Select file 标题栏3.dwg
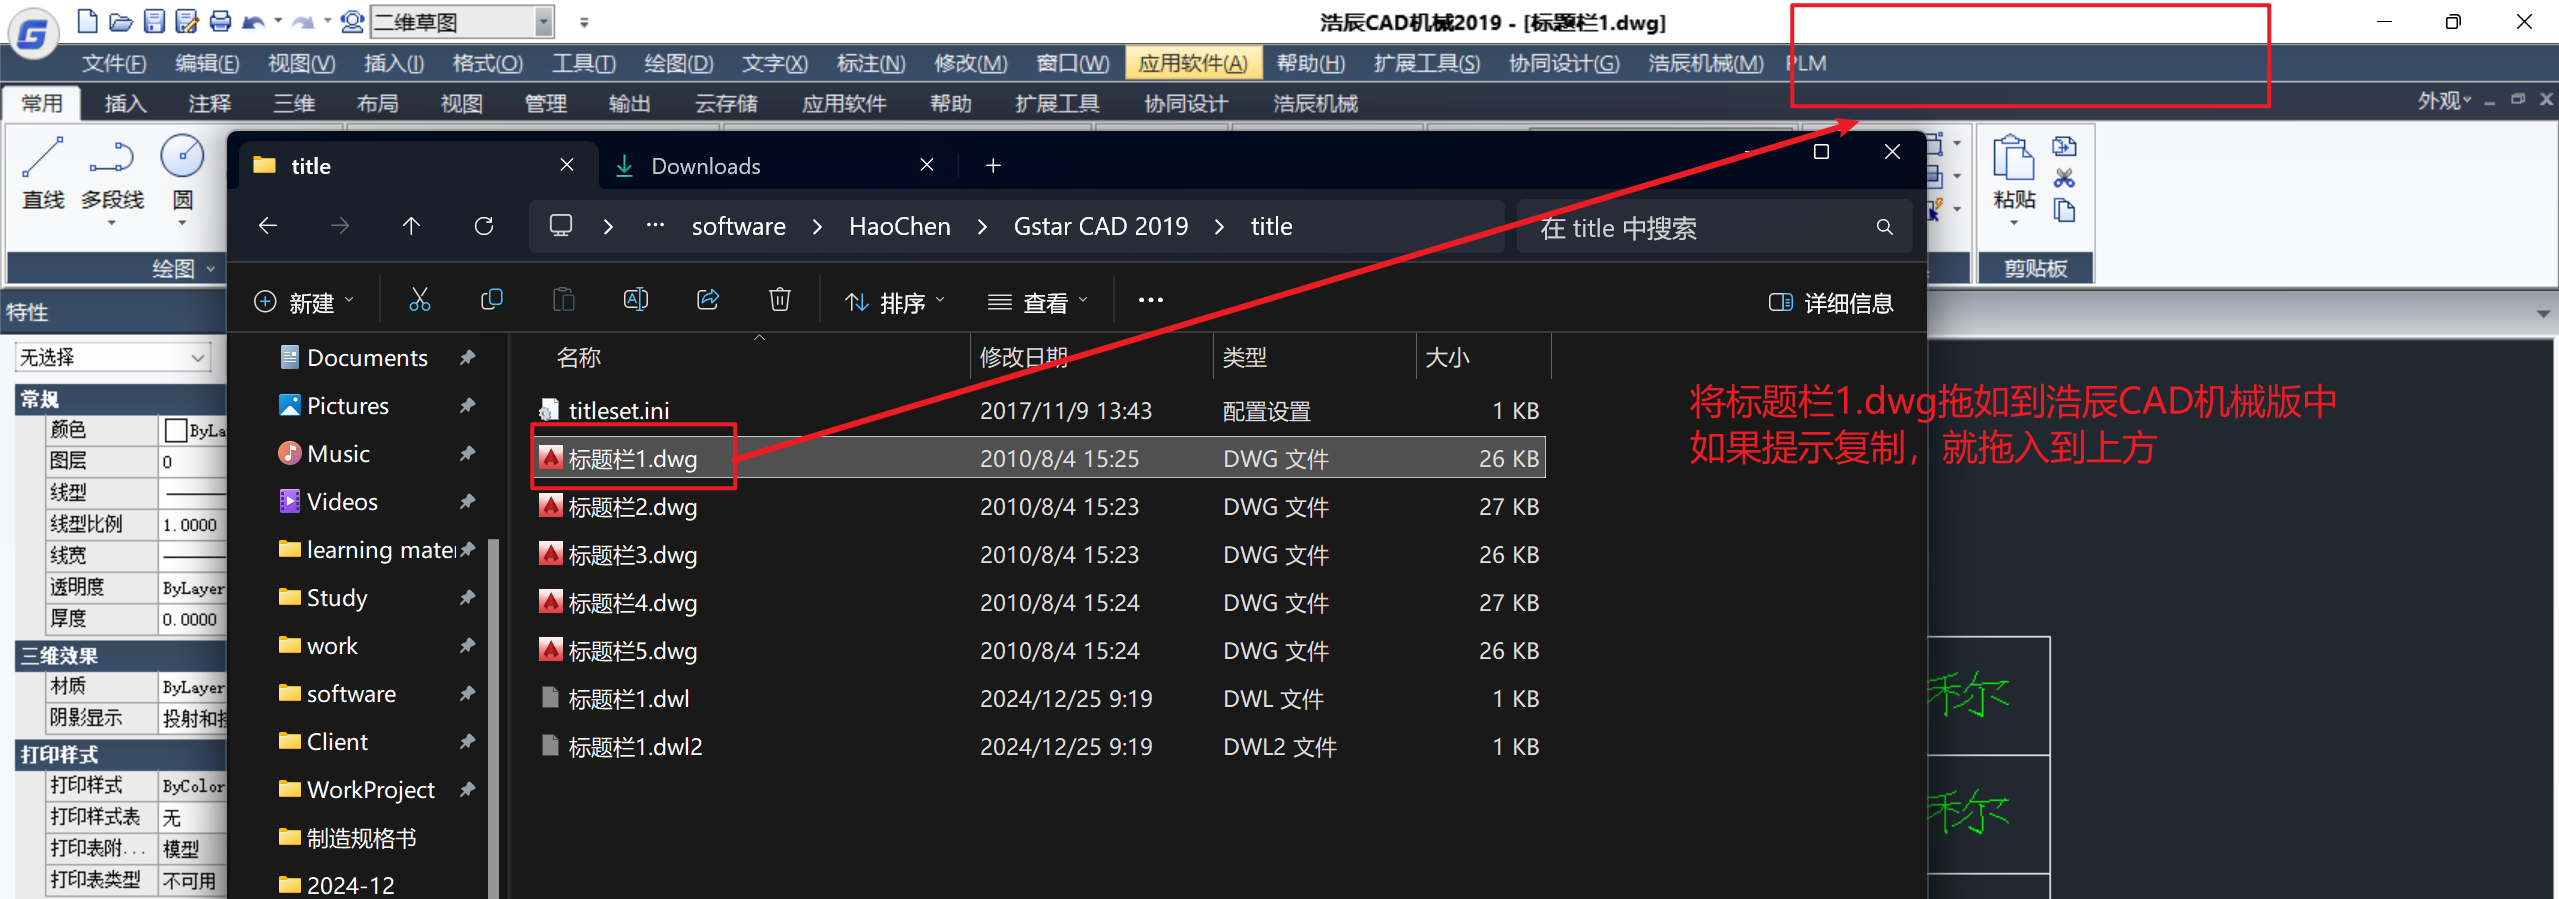2559x899 pixels. click(1040, 554)
